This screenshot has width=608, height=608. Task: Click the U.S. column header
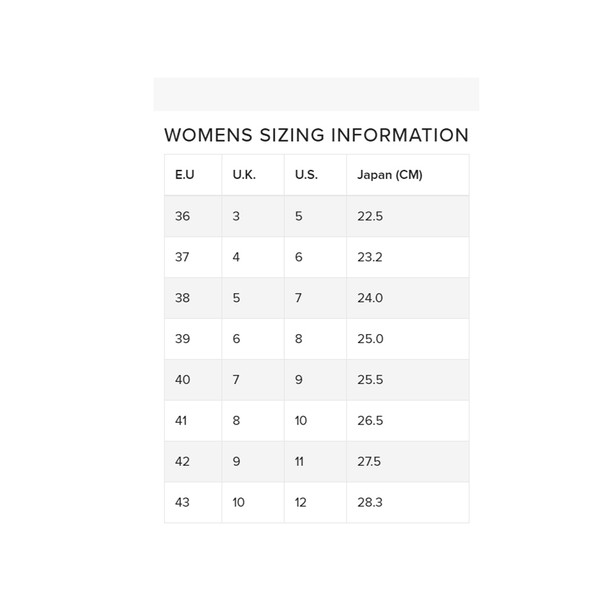pos(306,175)
